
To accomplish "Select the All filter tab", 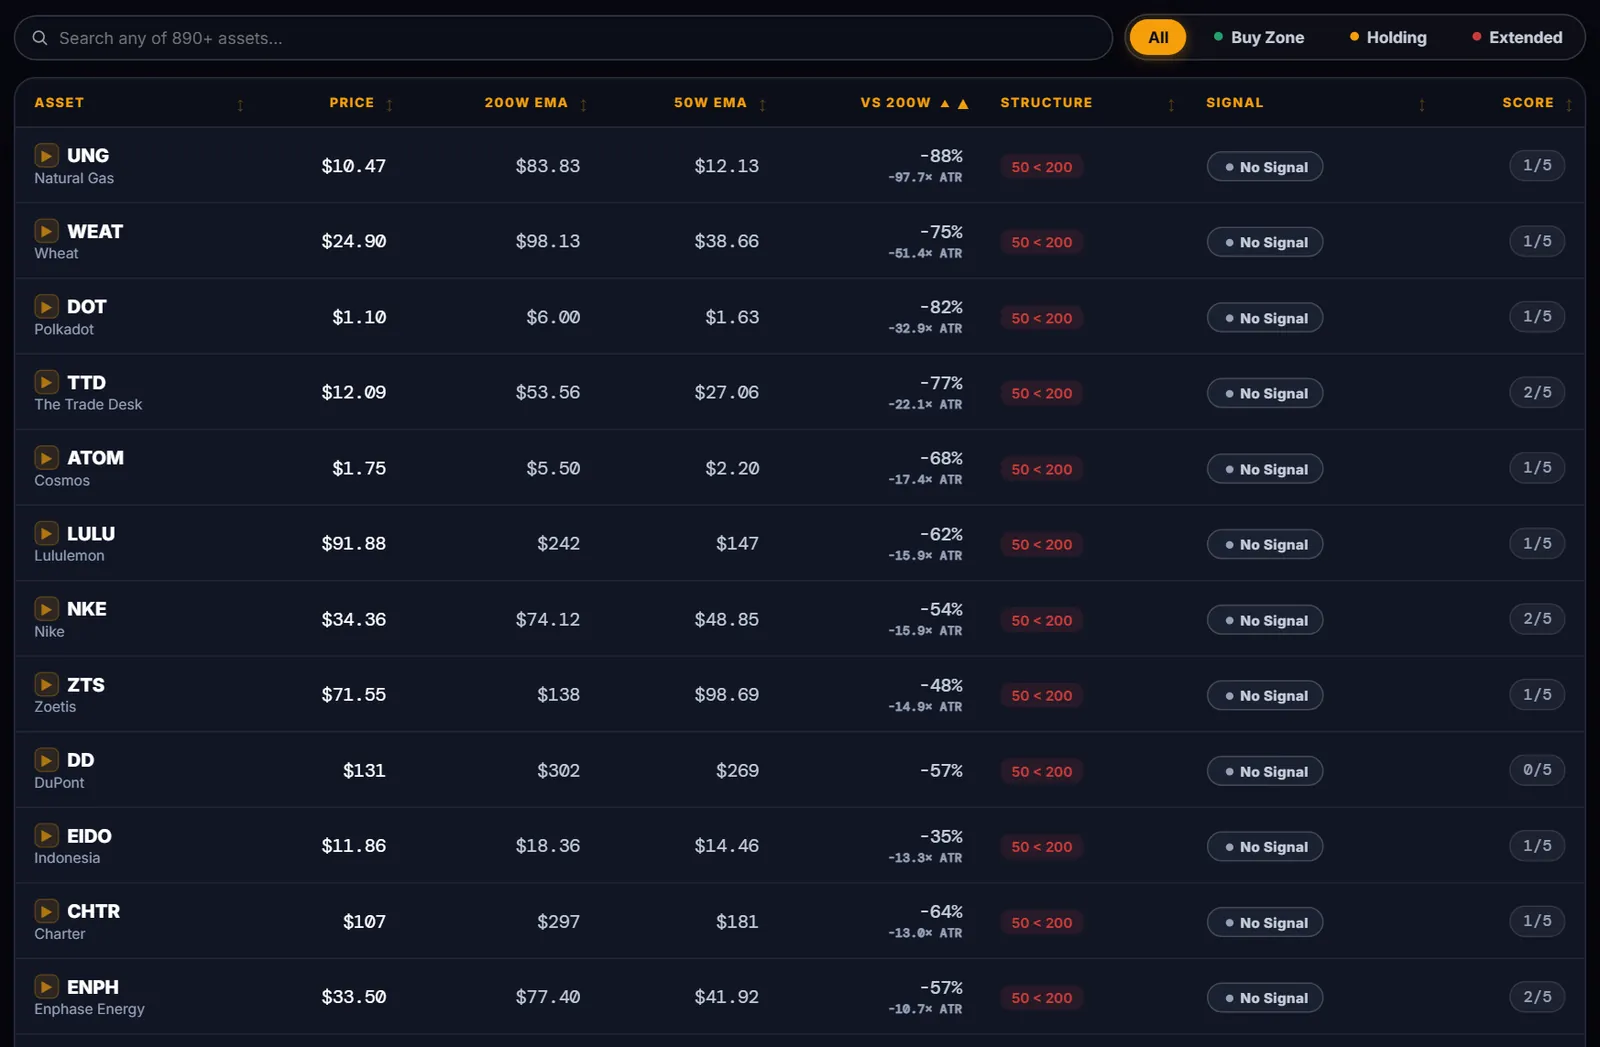I will [x=1158, y=37].
